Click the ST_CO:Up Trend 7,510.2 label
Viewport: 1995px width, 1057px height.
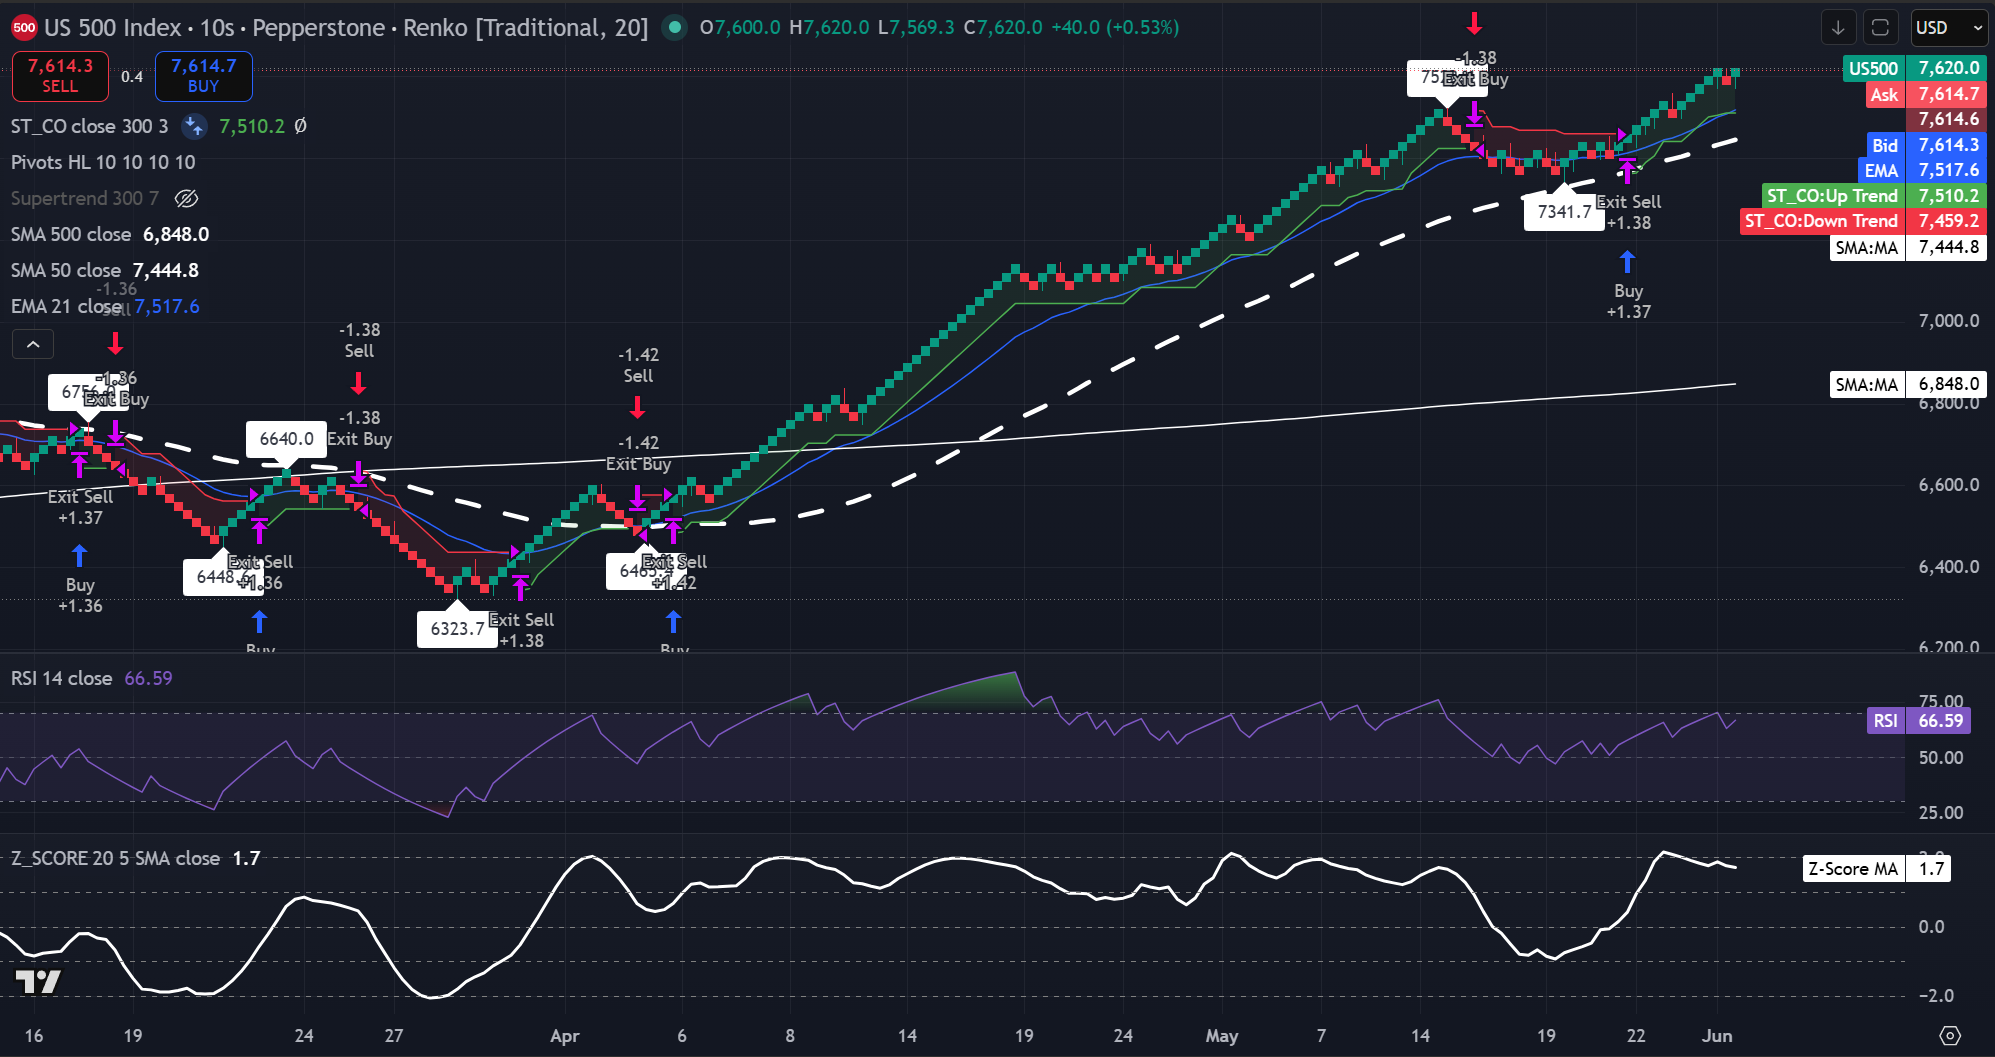(1873, 195)
